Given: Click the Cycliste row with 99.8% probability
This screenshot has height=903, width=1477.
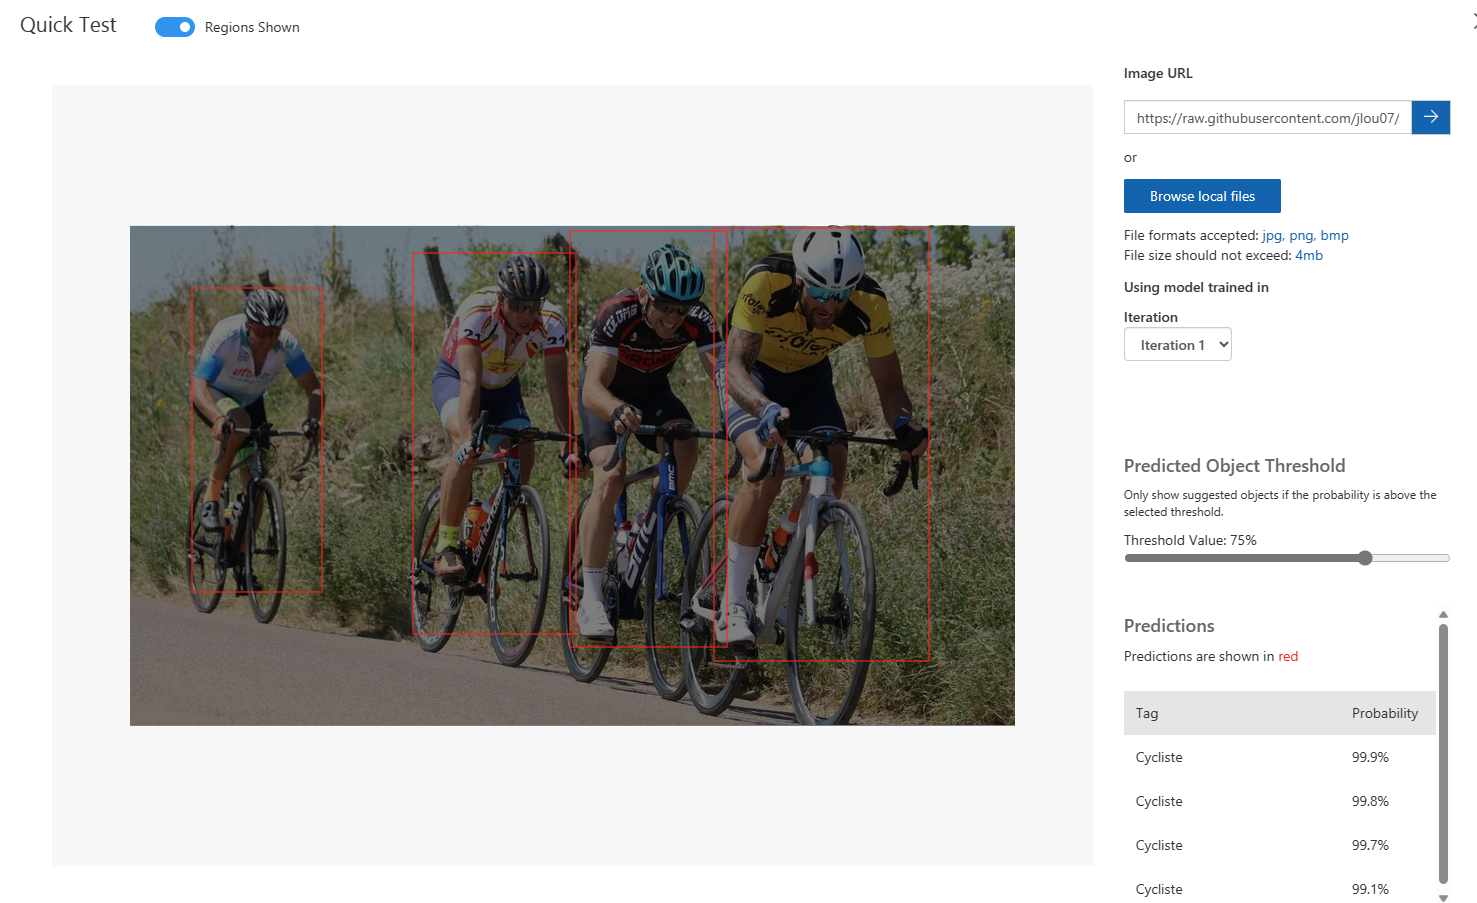Looking at the screenshot, I should pos(1280,801).
